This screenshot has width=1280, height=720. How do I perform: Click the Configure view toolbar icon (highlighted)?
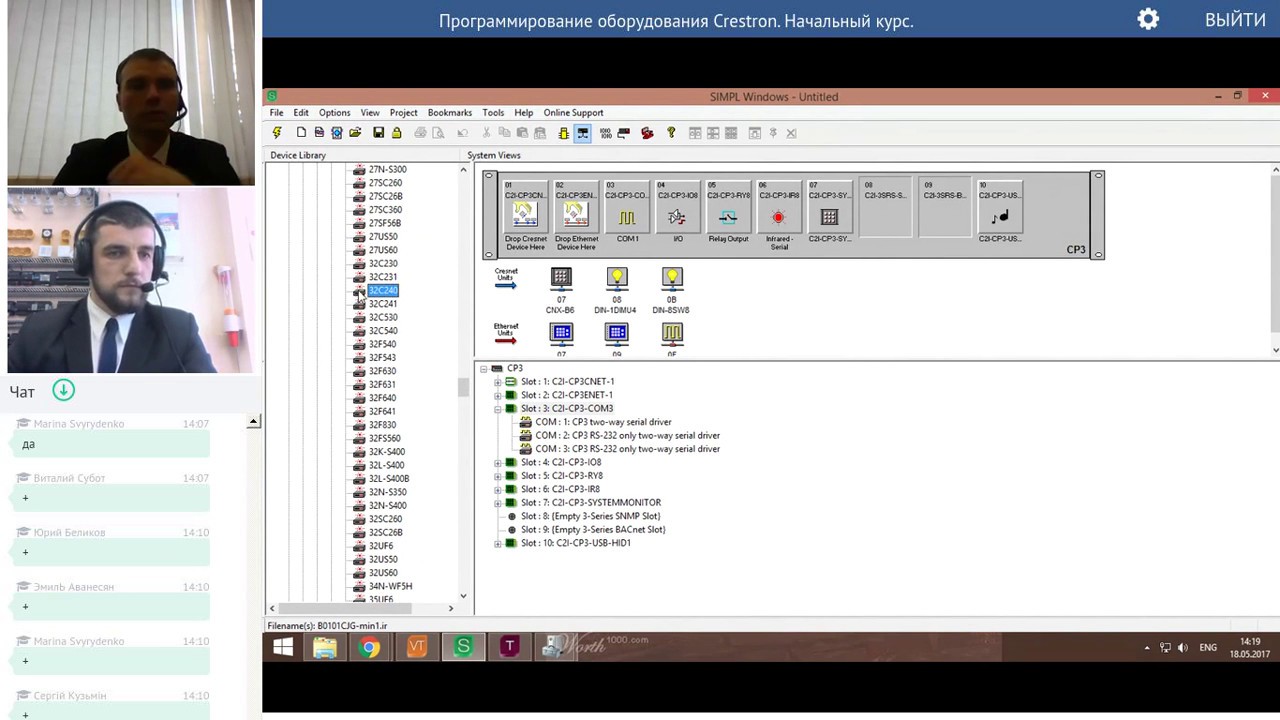click(583, 133)
